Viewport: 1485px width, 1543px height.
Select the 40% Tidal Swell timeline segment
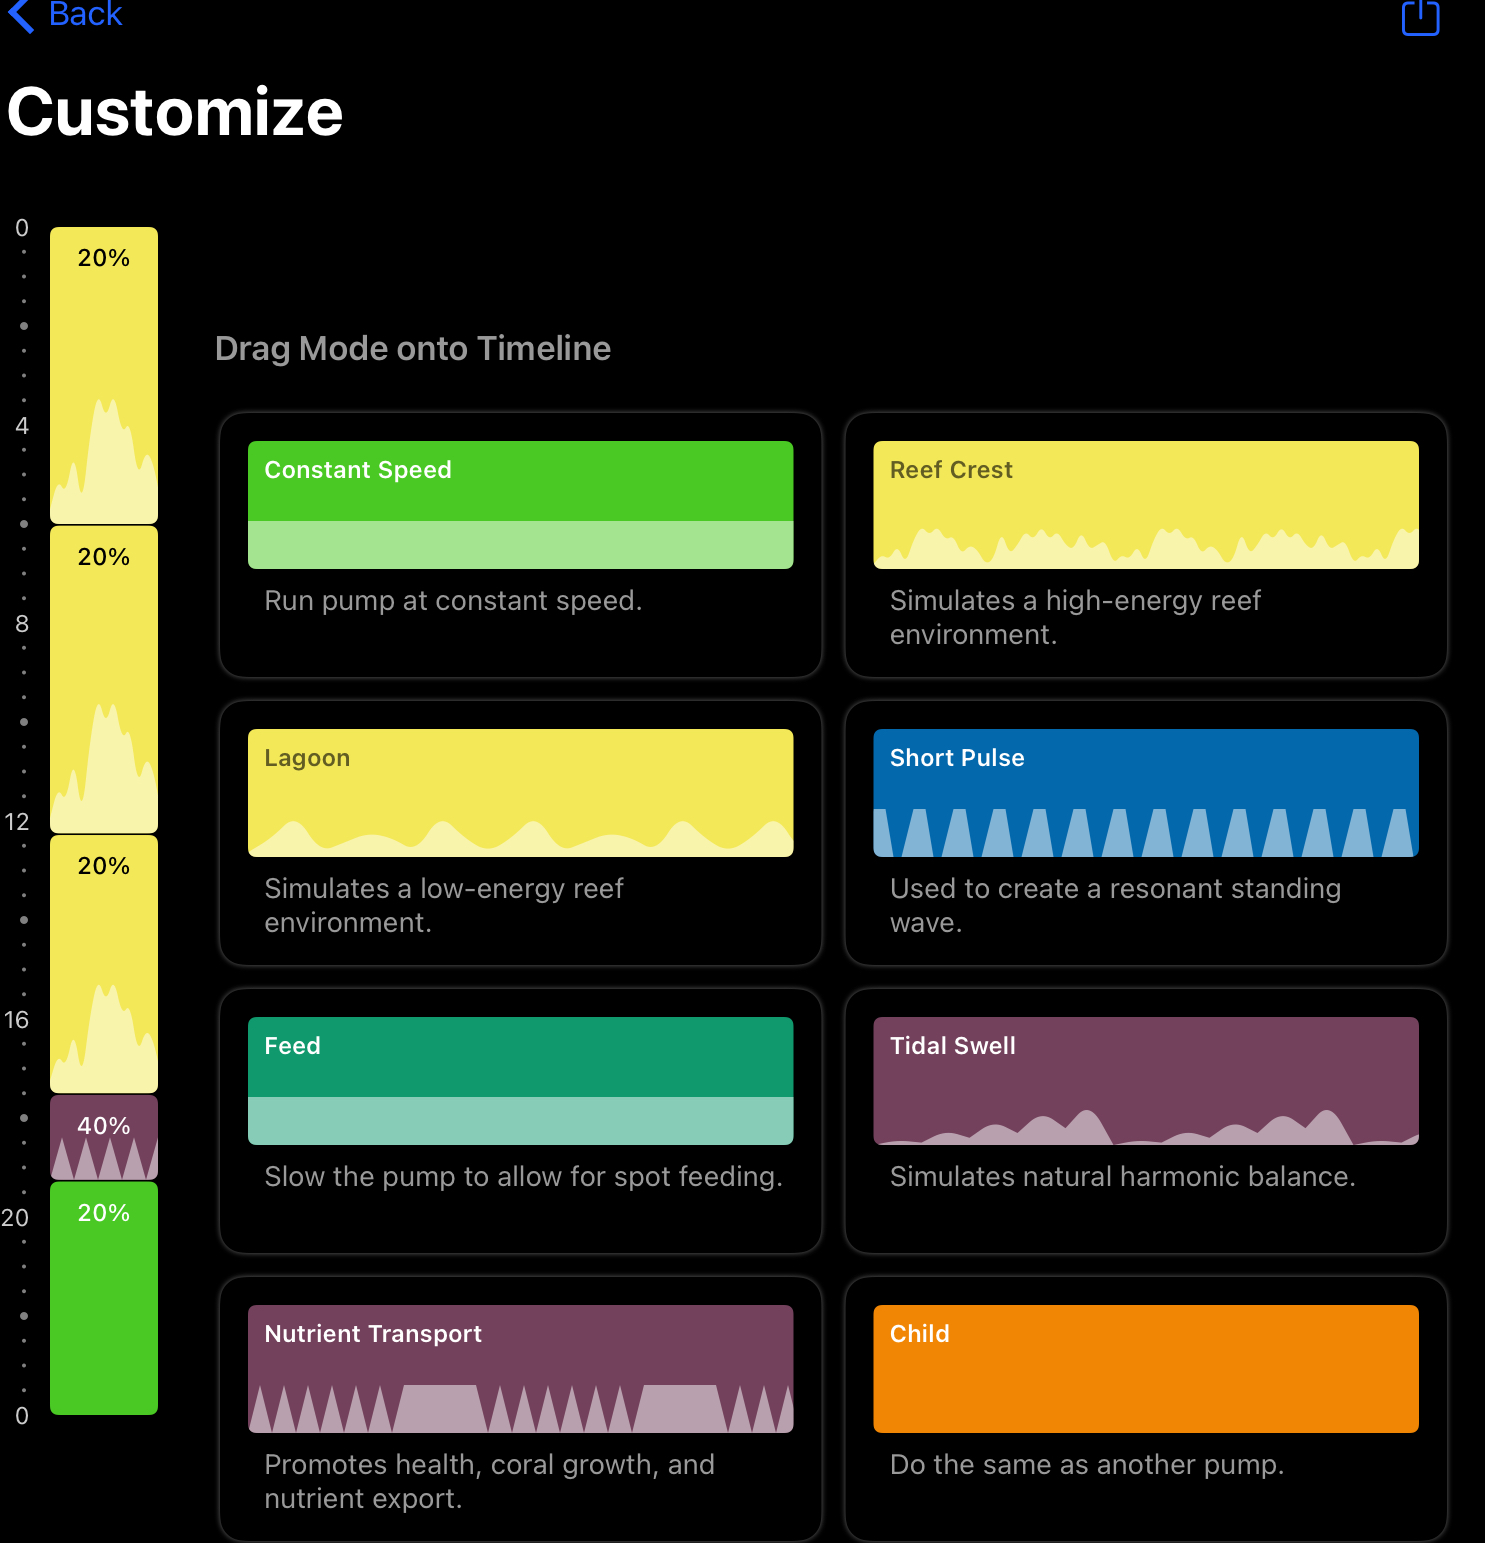tap(104, 1138)
